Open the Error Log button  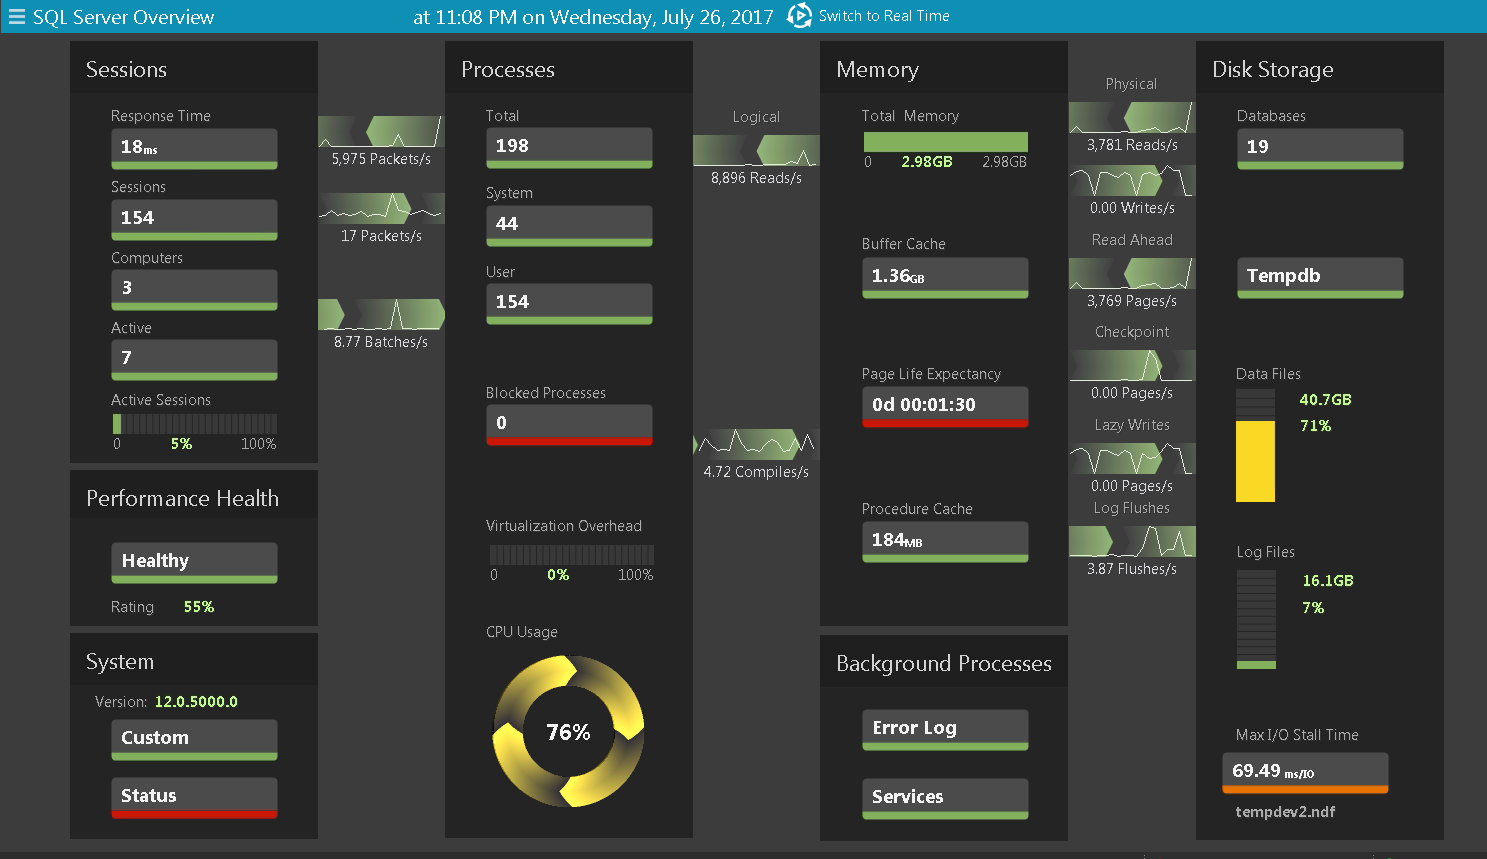[x=945, y=729]
